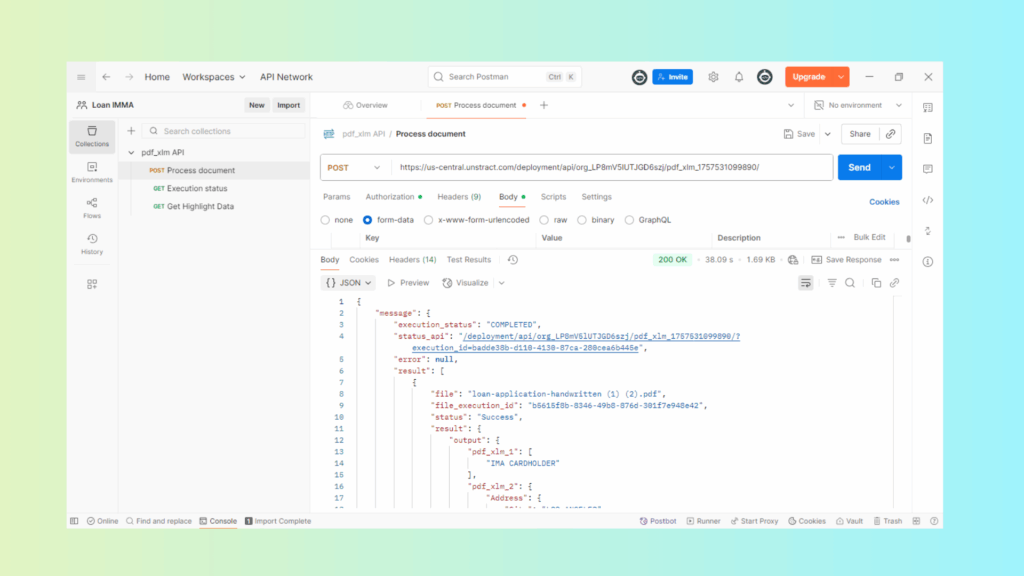Viewport: 1024px width, 576px height.
Task: Click the Cookies link
Action: (884, 202)
